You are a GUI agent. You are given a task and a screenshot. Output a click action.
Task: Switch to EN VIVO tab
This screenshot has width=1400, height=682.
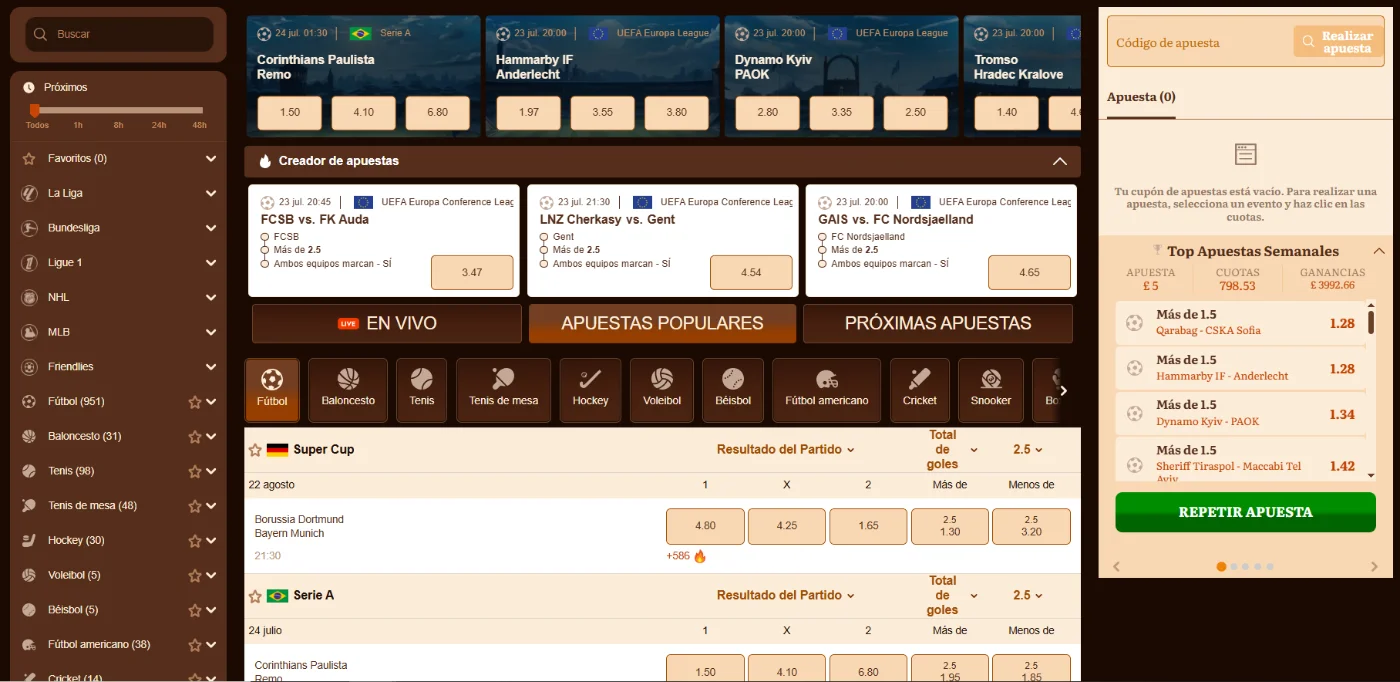pyautogui.click(x=387, y=323)
